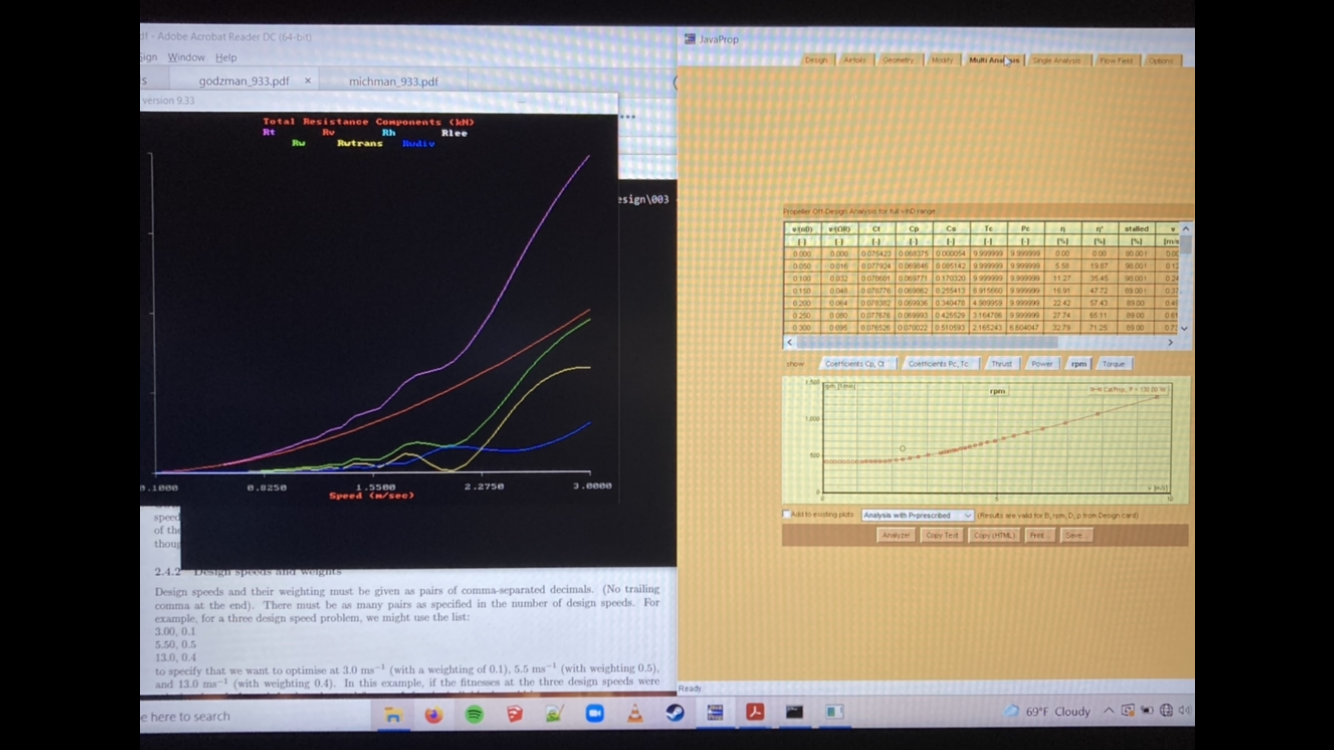Click the rpm plot legend CatProp entry
The image size is (1334, 750).
1128,388
